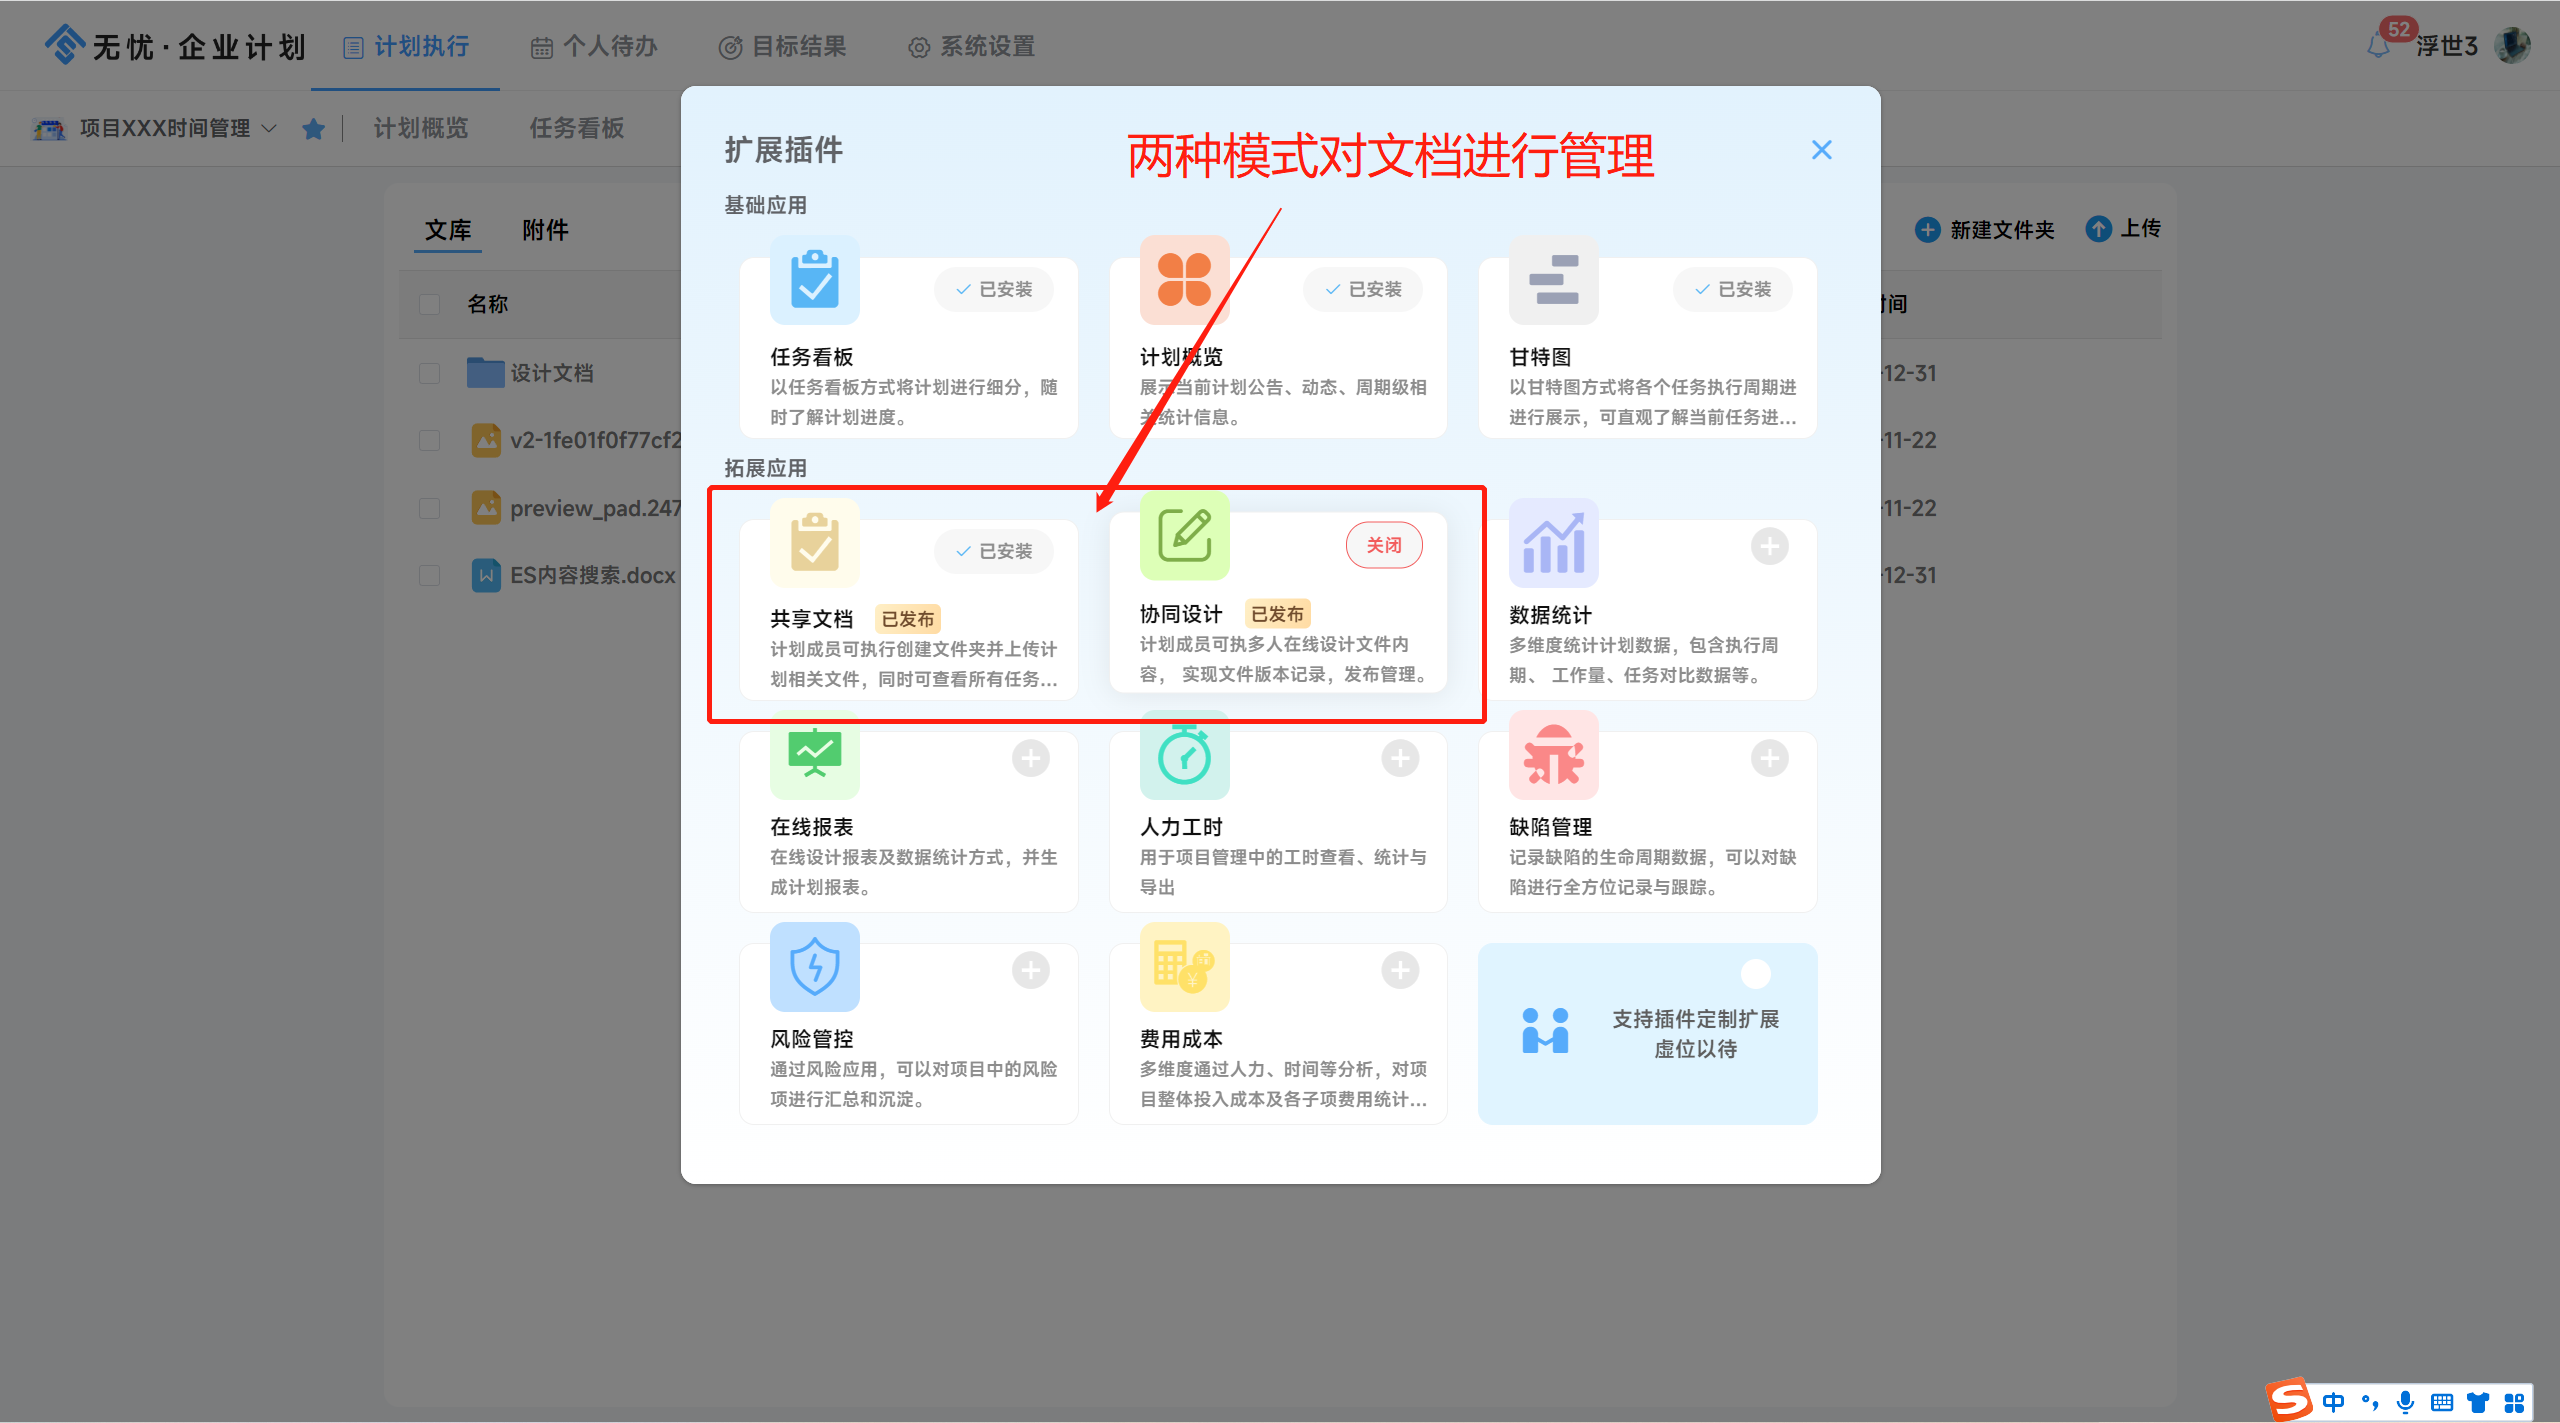Click the 费用成本 calculator icon
The width and height of the screenshot is (2560, 1423).
tap(1184, 967)
